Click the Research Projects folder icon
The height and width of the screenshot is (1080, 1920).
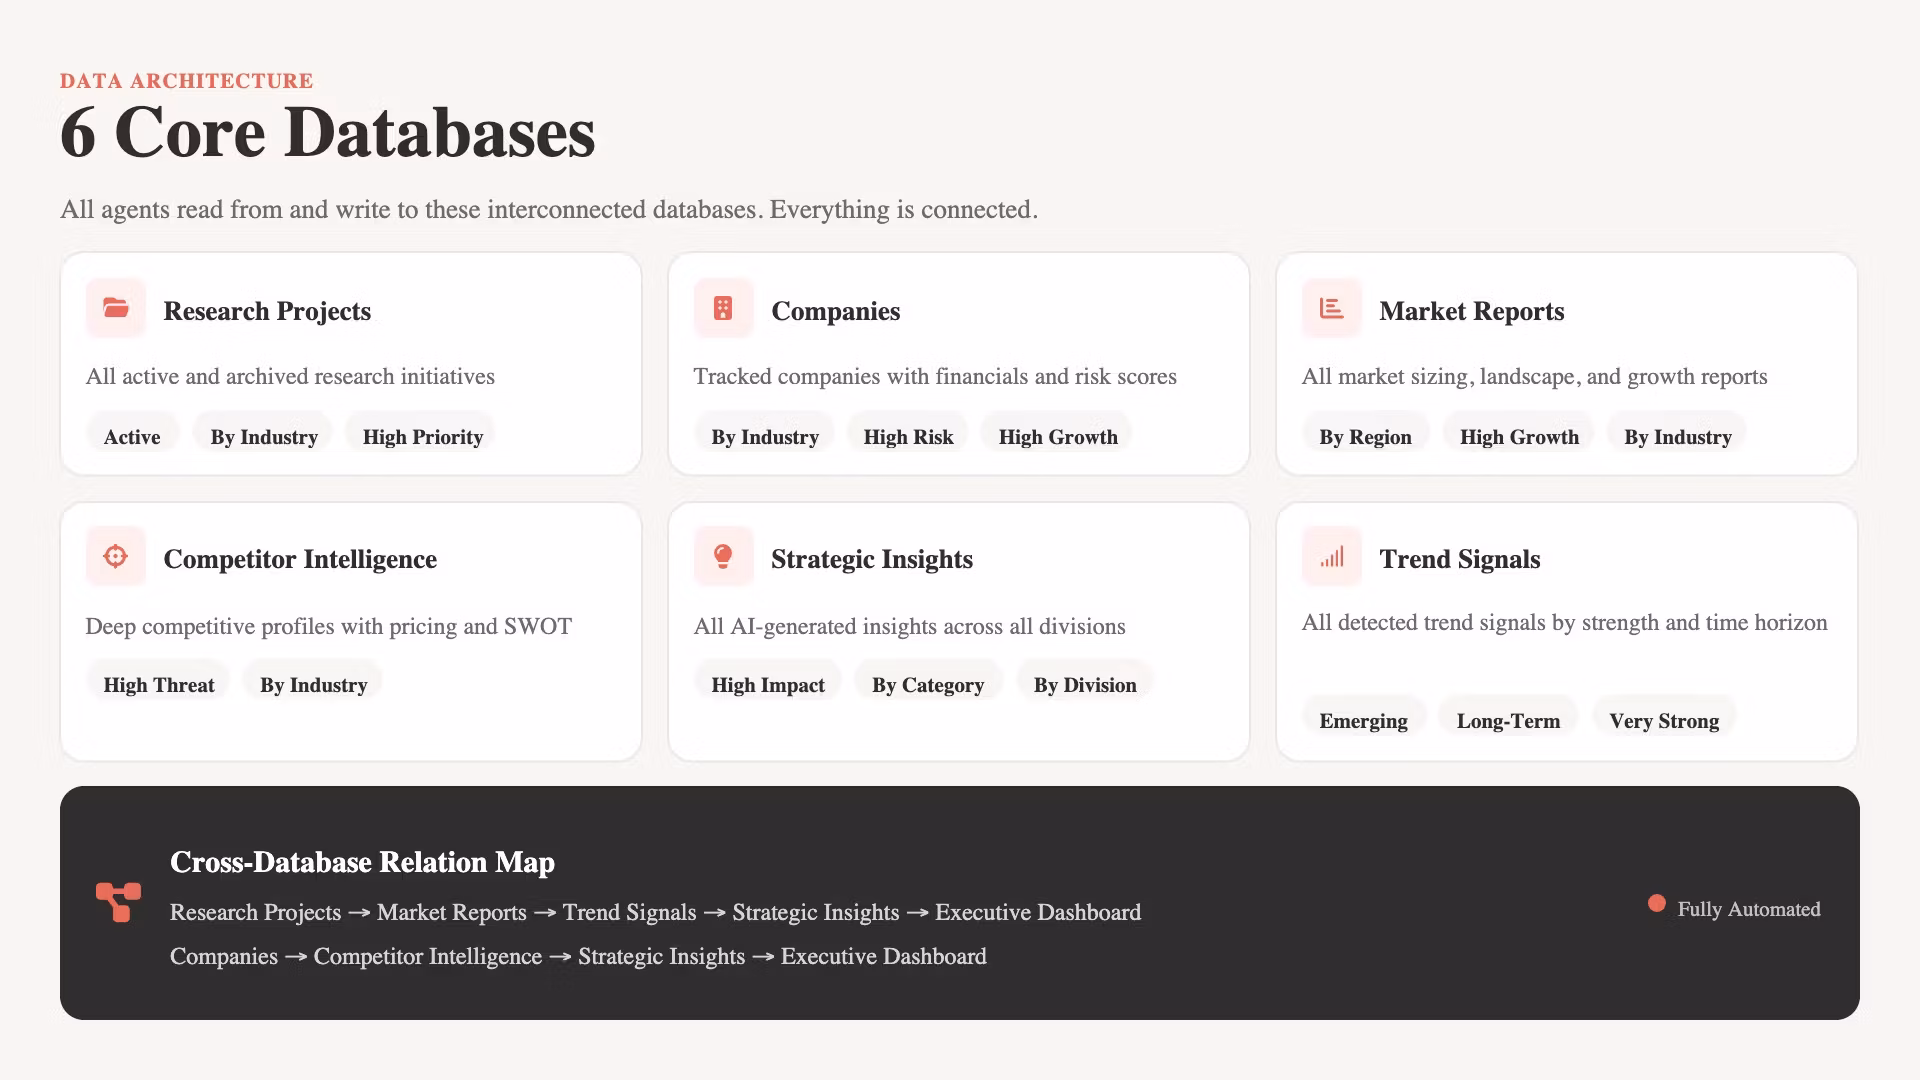pyautogui.click(x=116, y=308)
